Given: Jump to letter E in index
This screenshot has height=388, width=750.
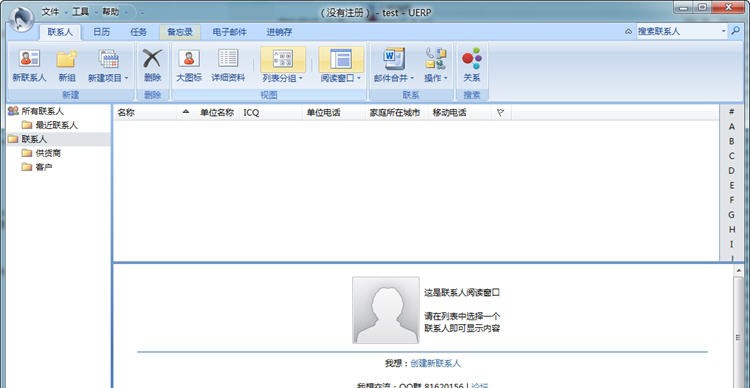Looking at the screenshot, I should 731,185.
